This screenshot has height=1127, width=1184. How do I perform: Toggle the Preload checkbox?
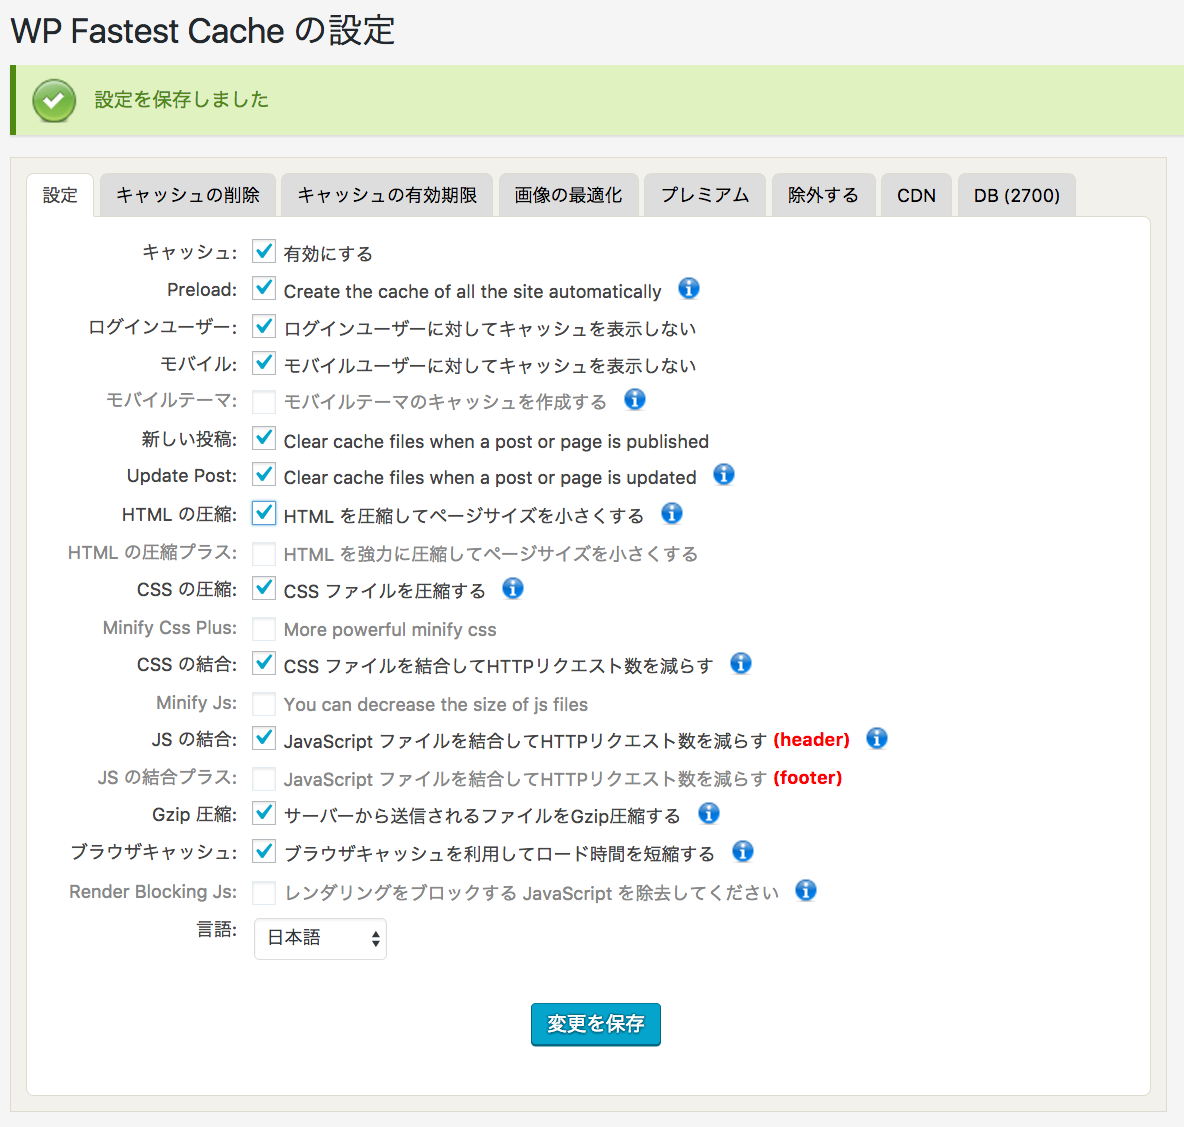pyautogui.click(x=264, y=288)
